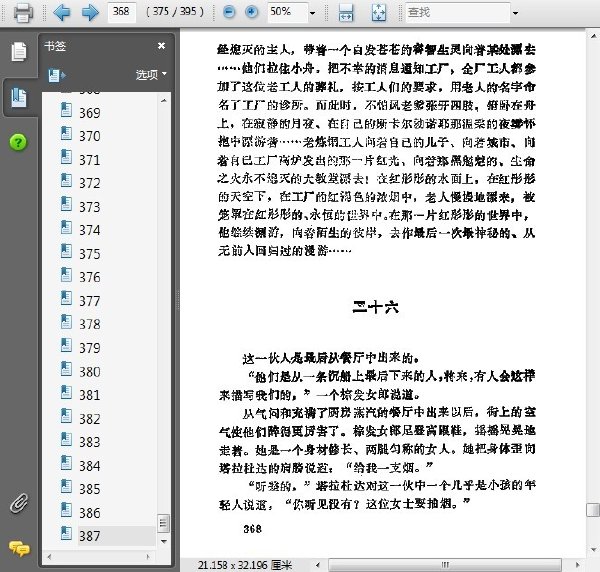Click the fit-page view icon
The image size is (600, 572).
coord(379,12)
